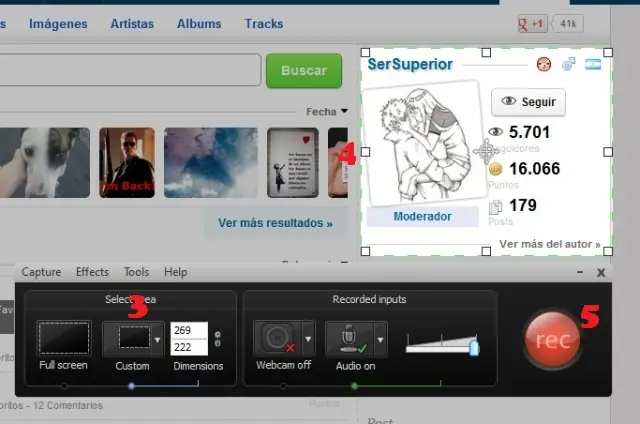Toggle the webcam recording input
640x424 pixels.
278,338
